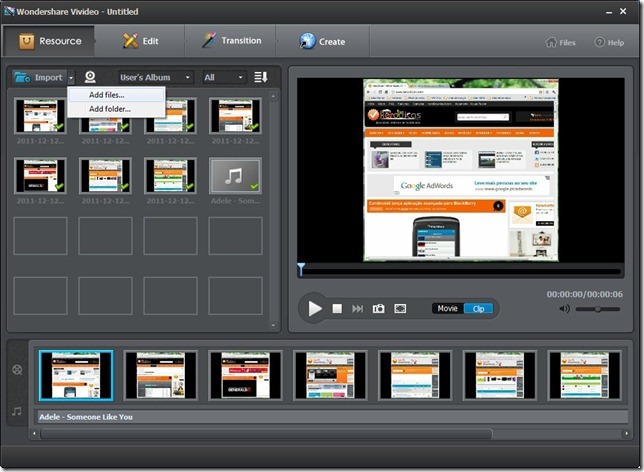Select the Adele - Someone Like You audio track
Viewport: 644px width, 472px height.
pos(333,417)
